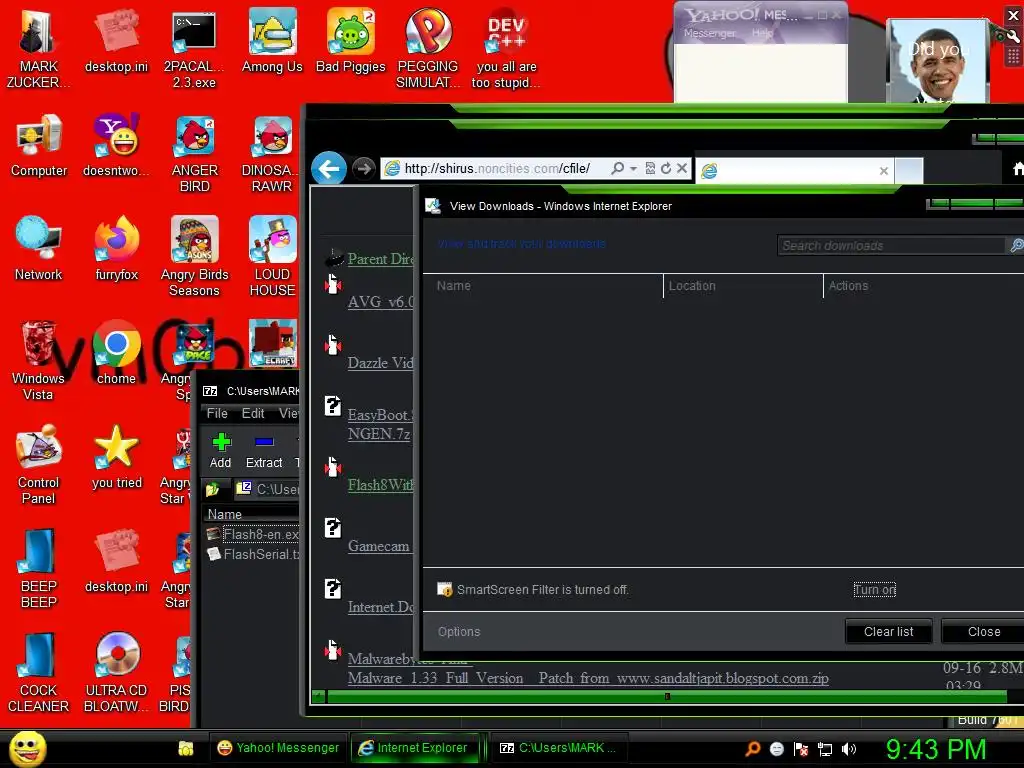Viewport: 1024px width, 768px height.
Task: Launch the furryfox browser icon
Action: pos(116,249)
